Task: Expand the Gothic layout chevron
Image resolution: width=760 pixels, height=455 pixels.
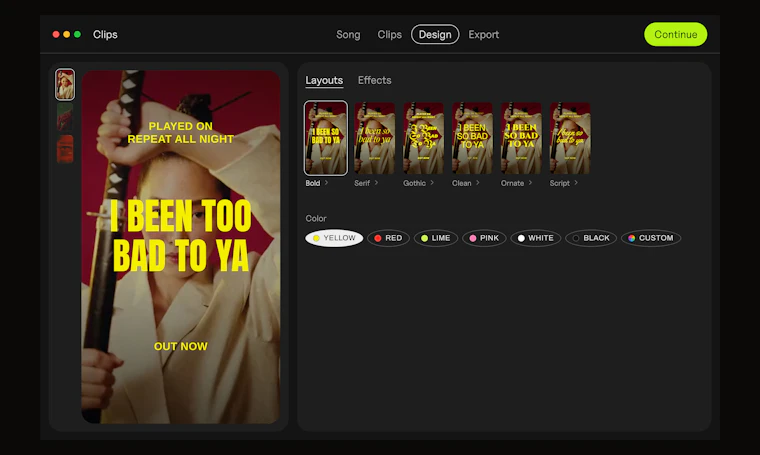Action: point(432,183)
